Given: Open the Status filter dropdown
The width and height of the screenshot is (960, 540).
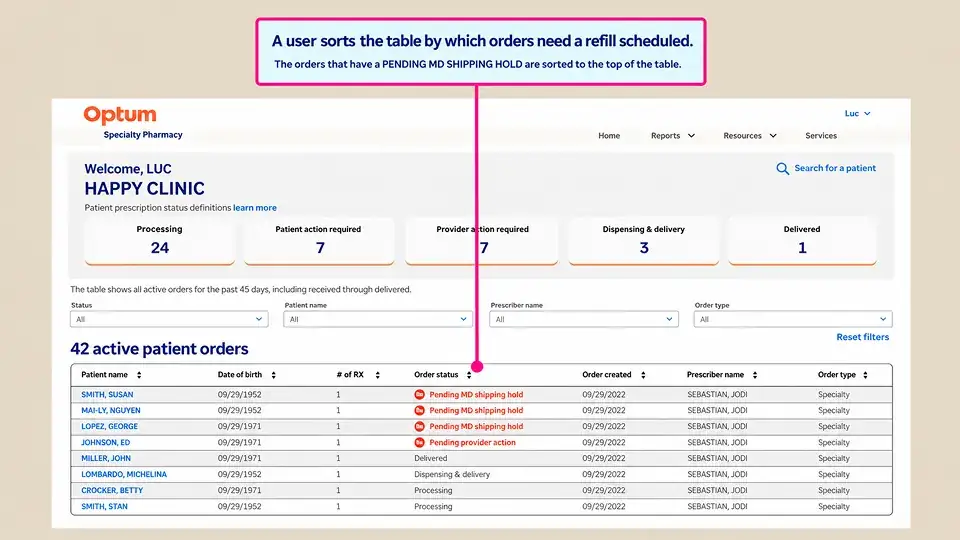Looking at the screenshot, I should tap(169, 319).
